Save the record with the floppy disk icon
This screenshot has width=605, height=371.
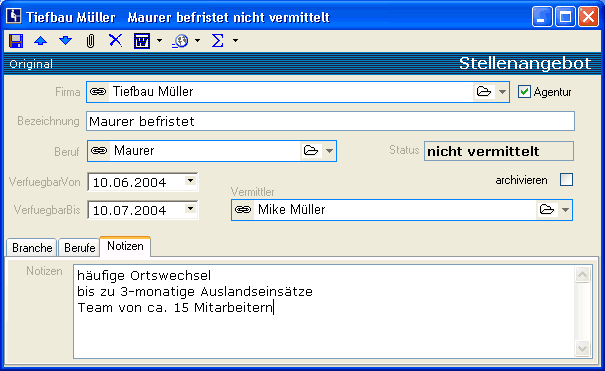click(x=16, y=41)
